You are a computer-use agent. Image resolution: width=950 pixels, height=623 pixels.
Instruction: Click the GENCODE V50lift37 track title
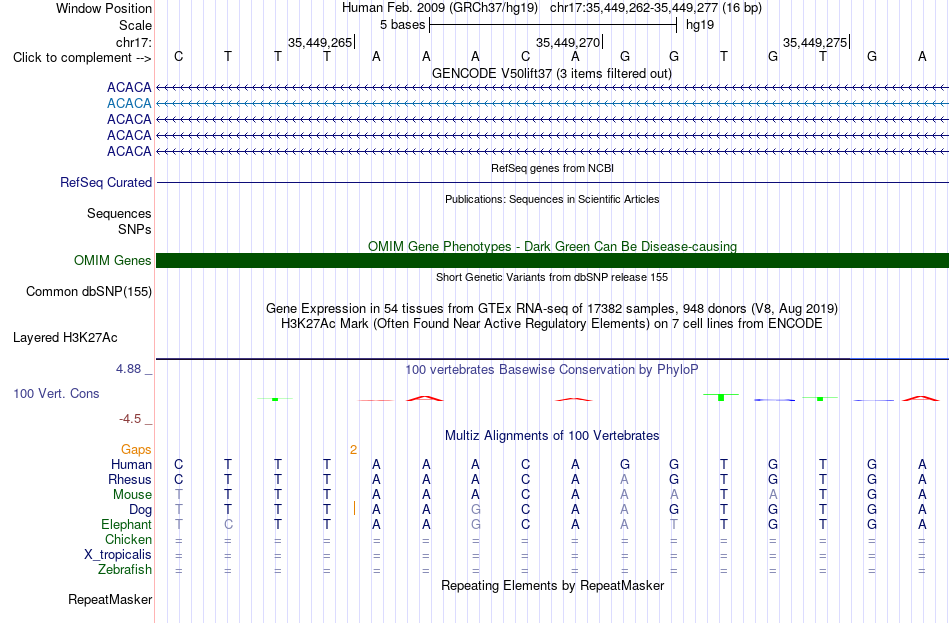(551, 73)
